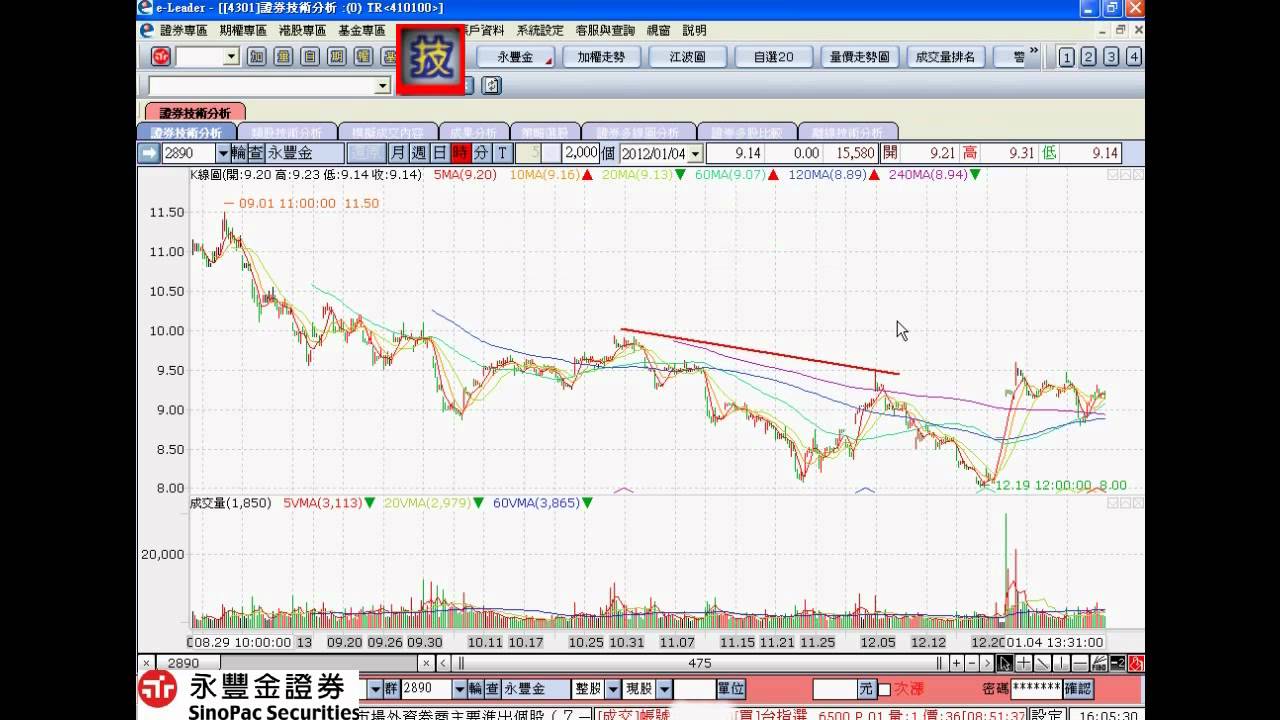The height and width of the screenshot is (720, 1280).
Task: Open the 客服與查詢 menu
Action: tap(603, 30)
